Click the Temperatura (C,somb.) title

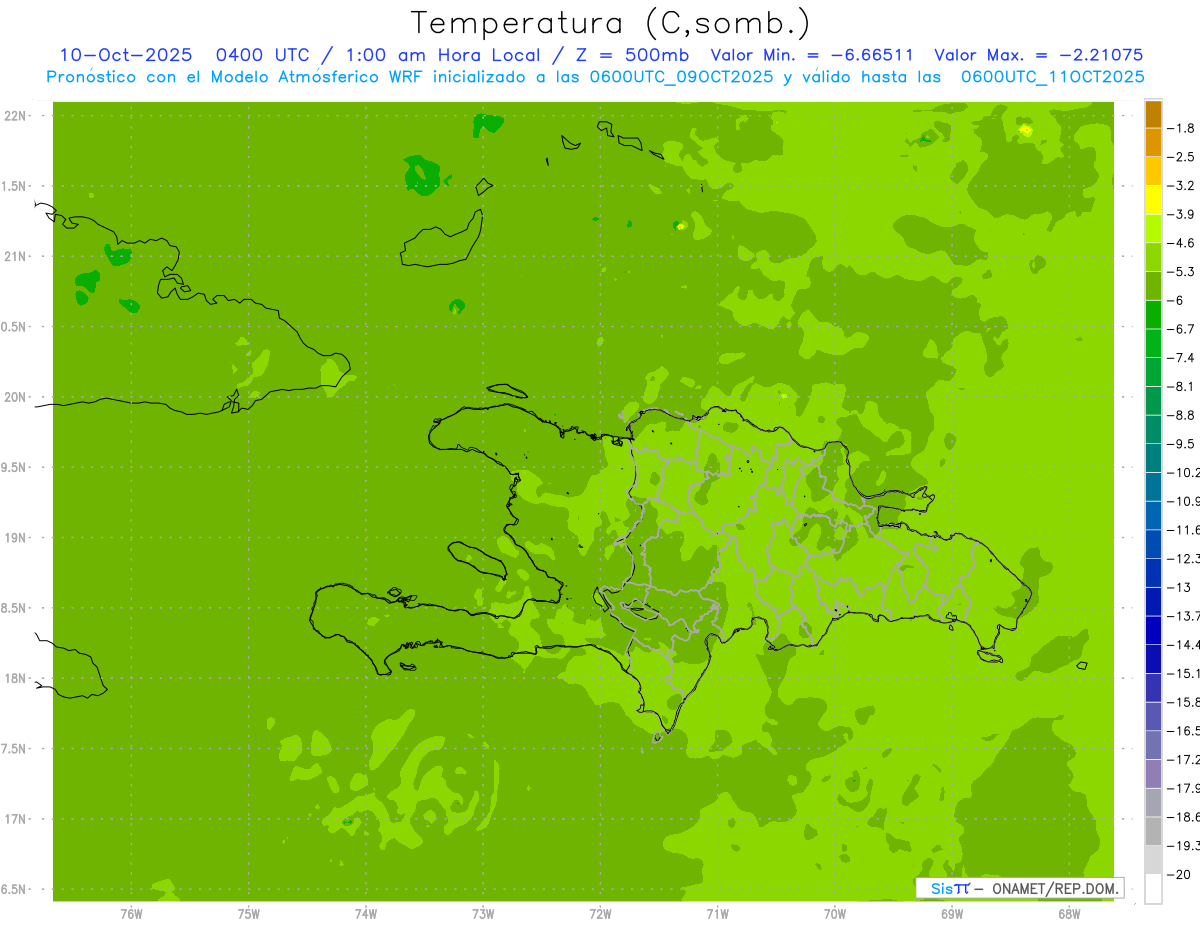(x=611, y=23)
